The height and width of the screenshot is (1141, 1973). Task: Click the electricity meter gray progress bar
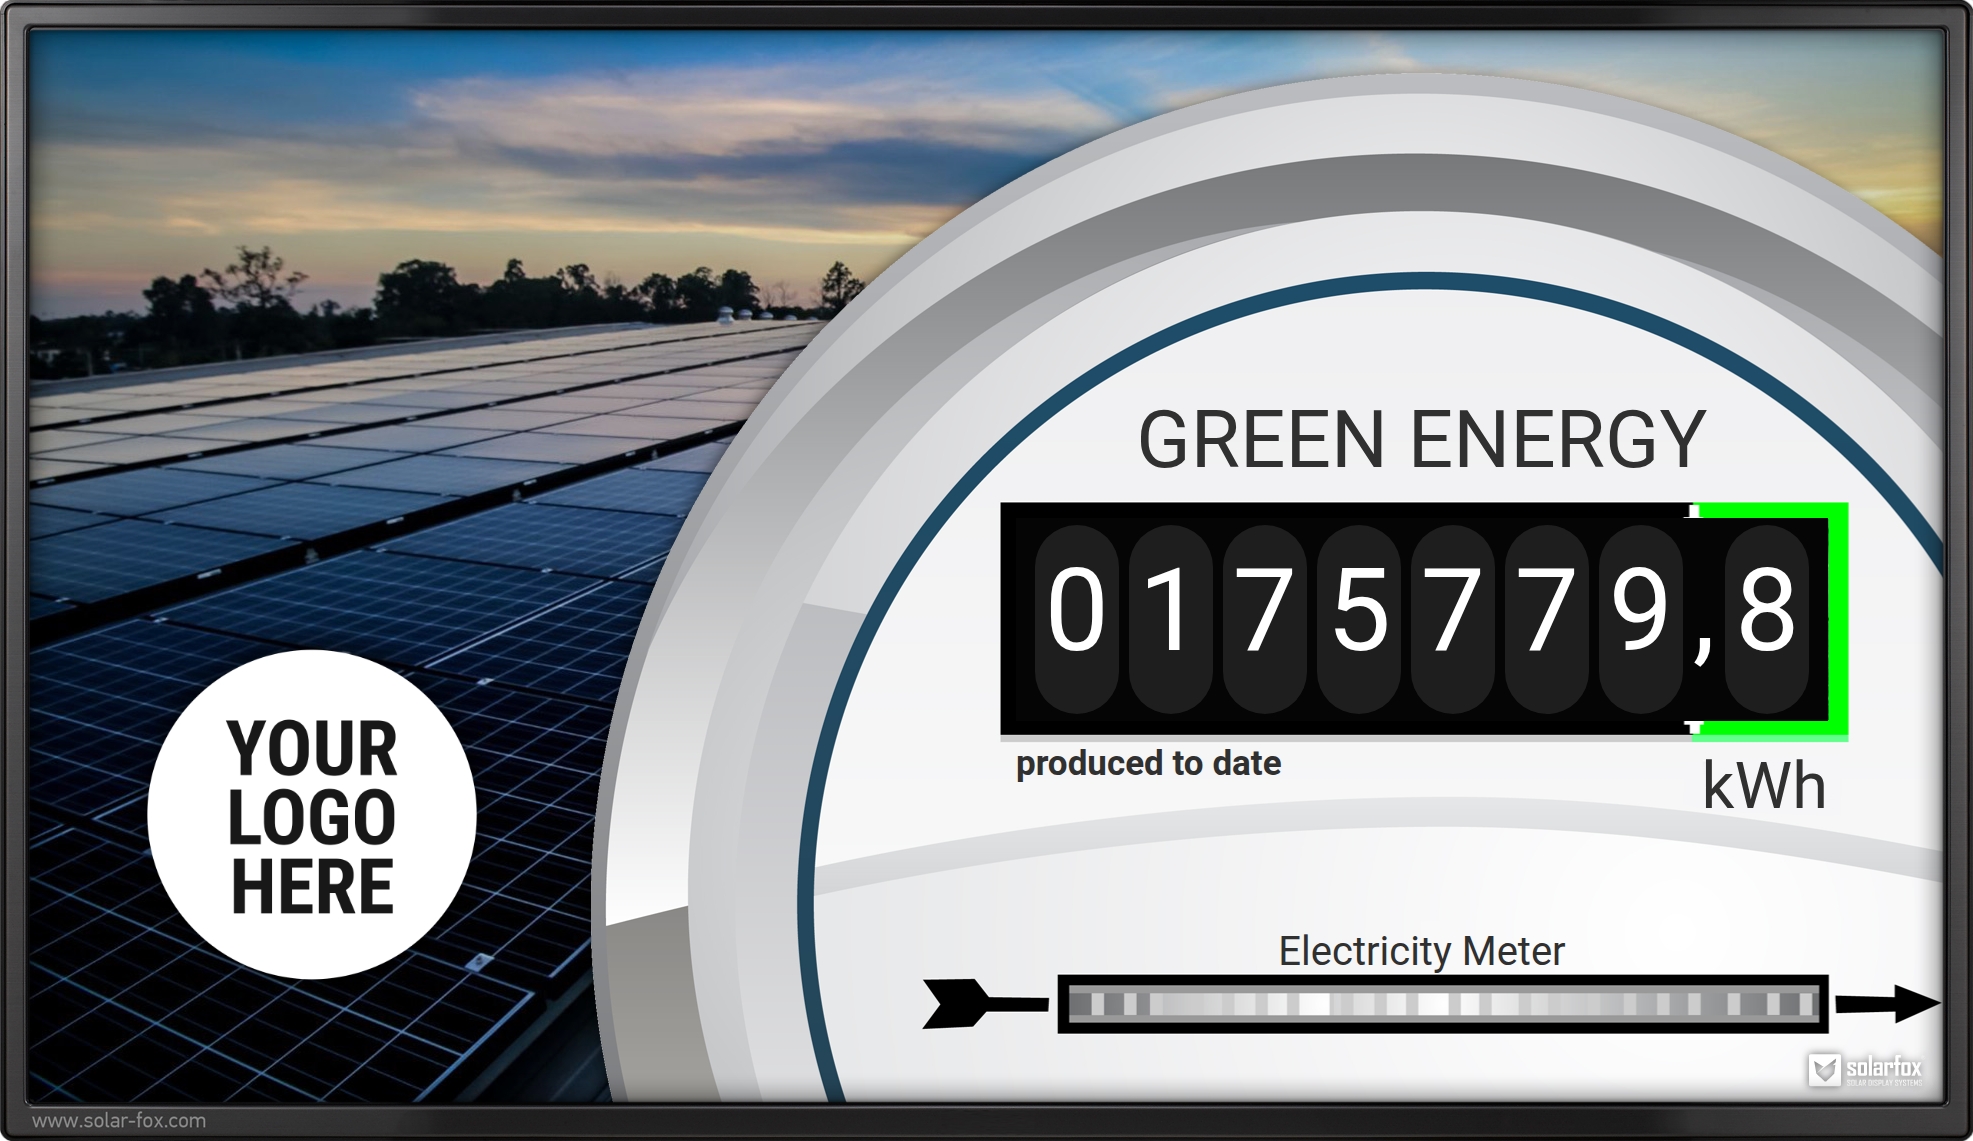[1442, 1004]
